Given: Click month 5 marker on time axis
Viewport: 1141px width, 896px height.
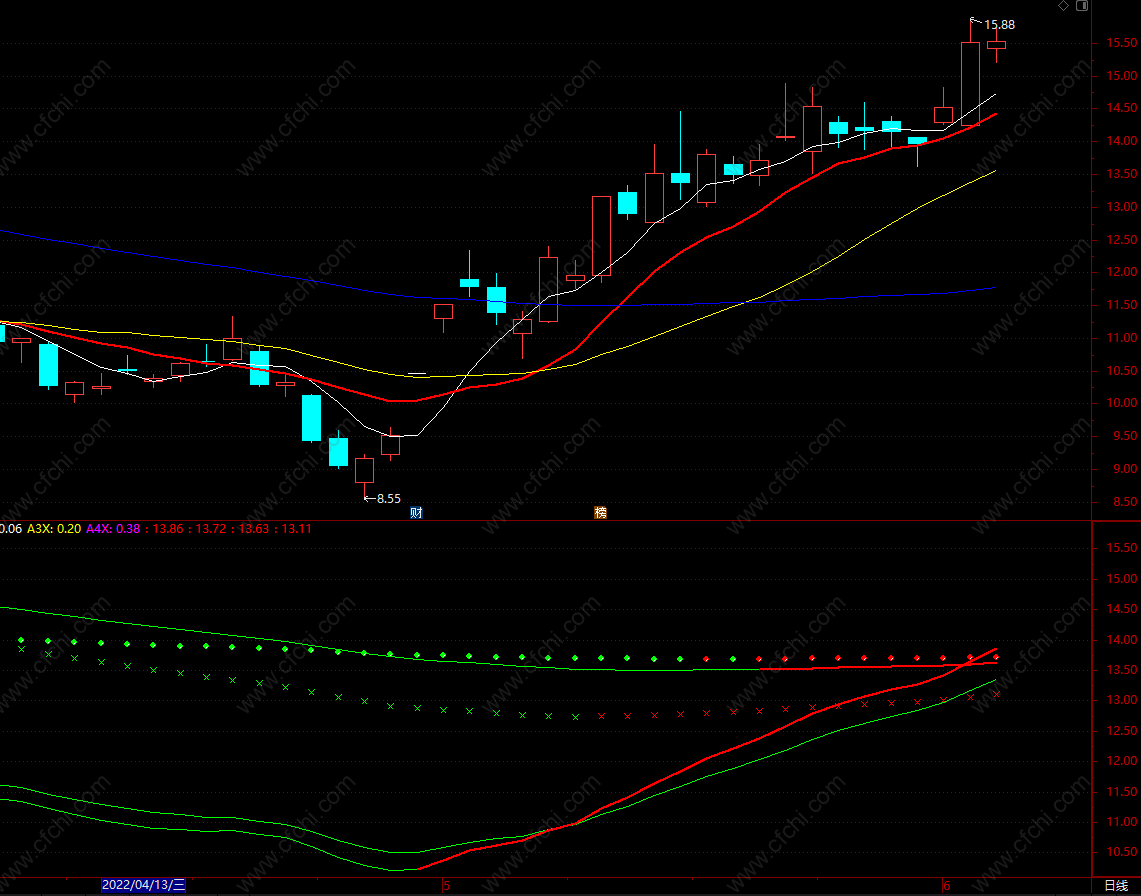Looking at the screenshot, I should 447,886.
